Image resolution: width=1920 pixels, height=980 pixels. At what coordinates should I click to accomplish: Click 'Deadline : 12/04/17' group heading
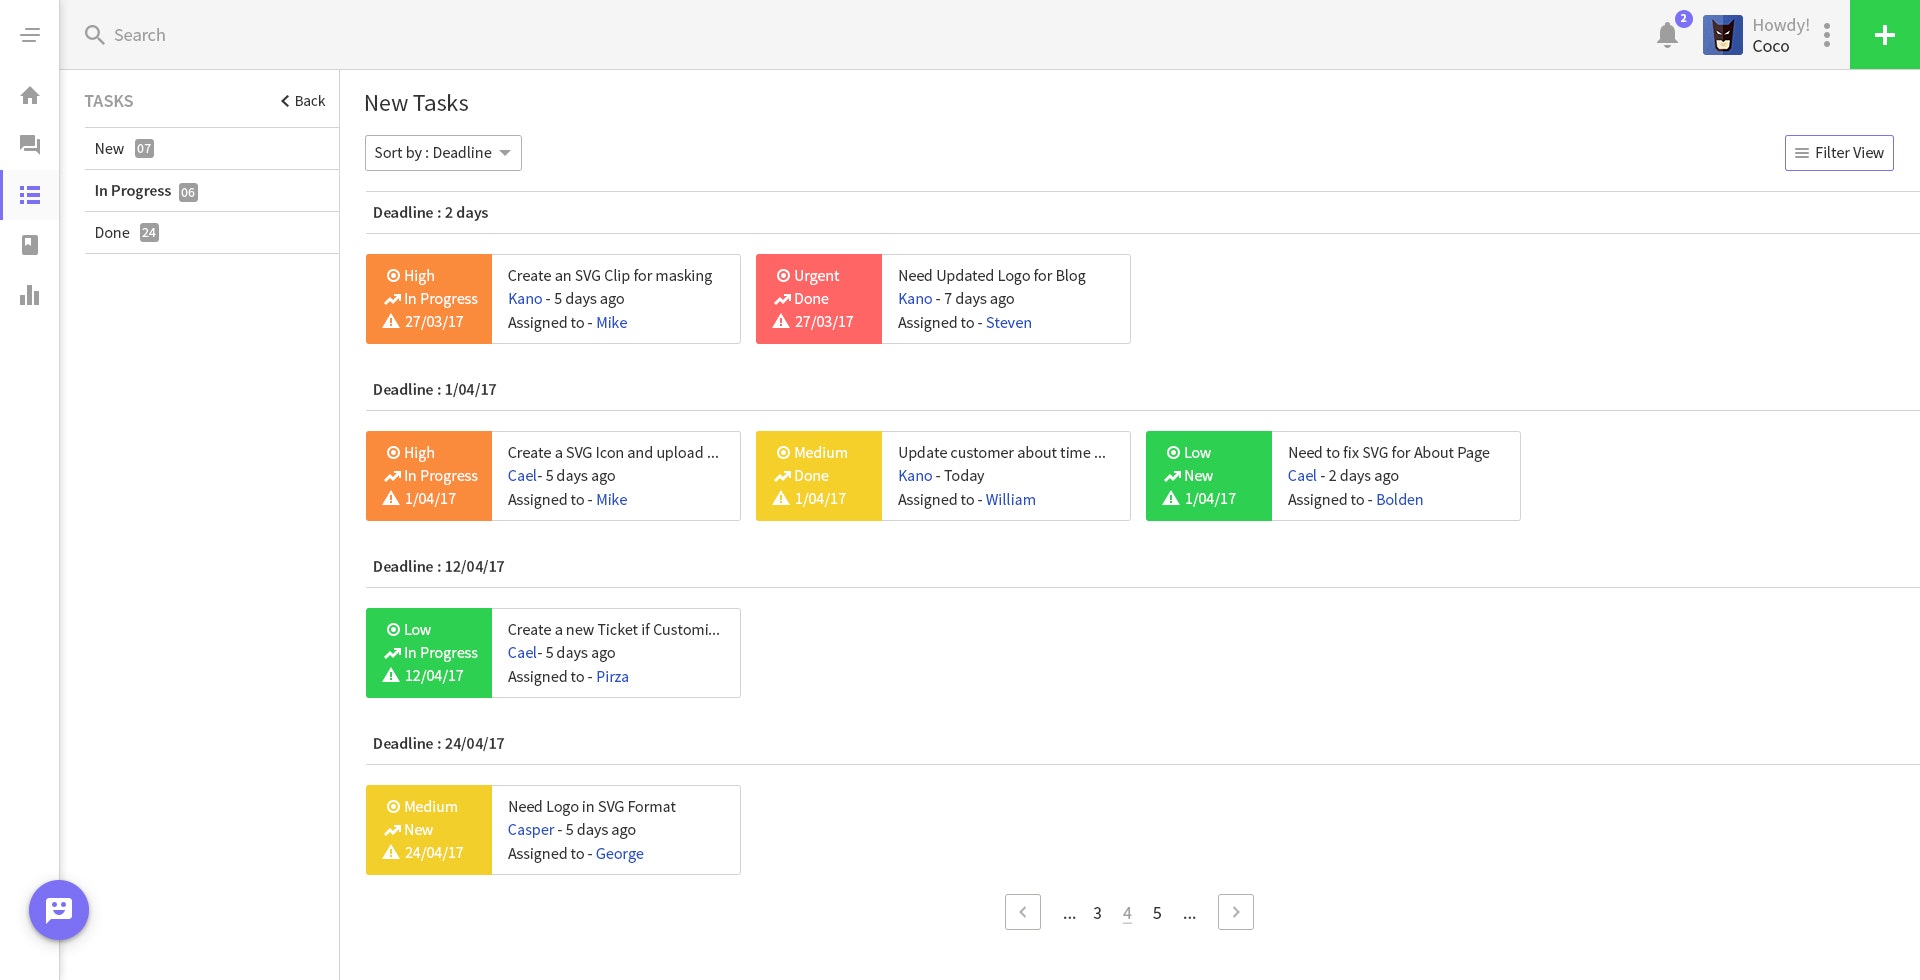click(x=439, y=567)
